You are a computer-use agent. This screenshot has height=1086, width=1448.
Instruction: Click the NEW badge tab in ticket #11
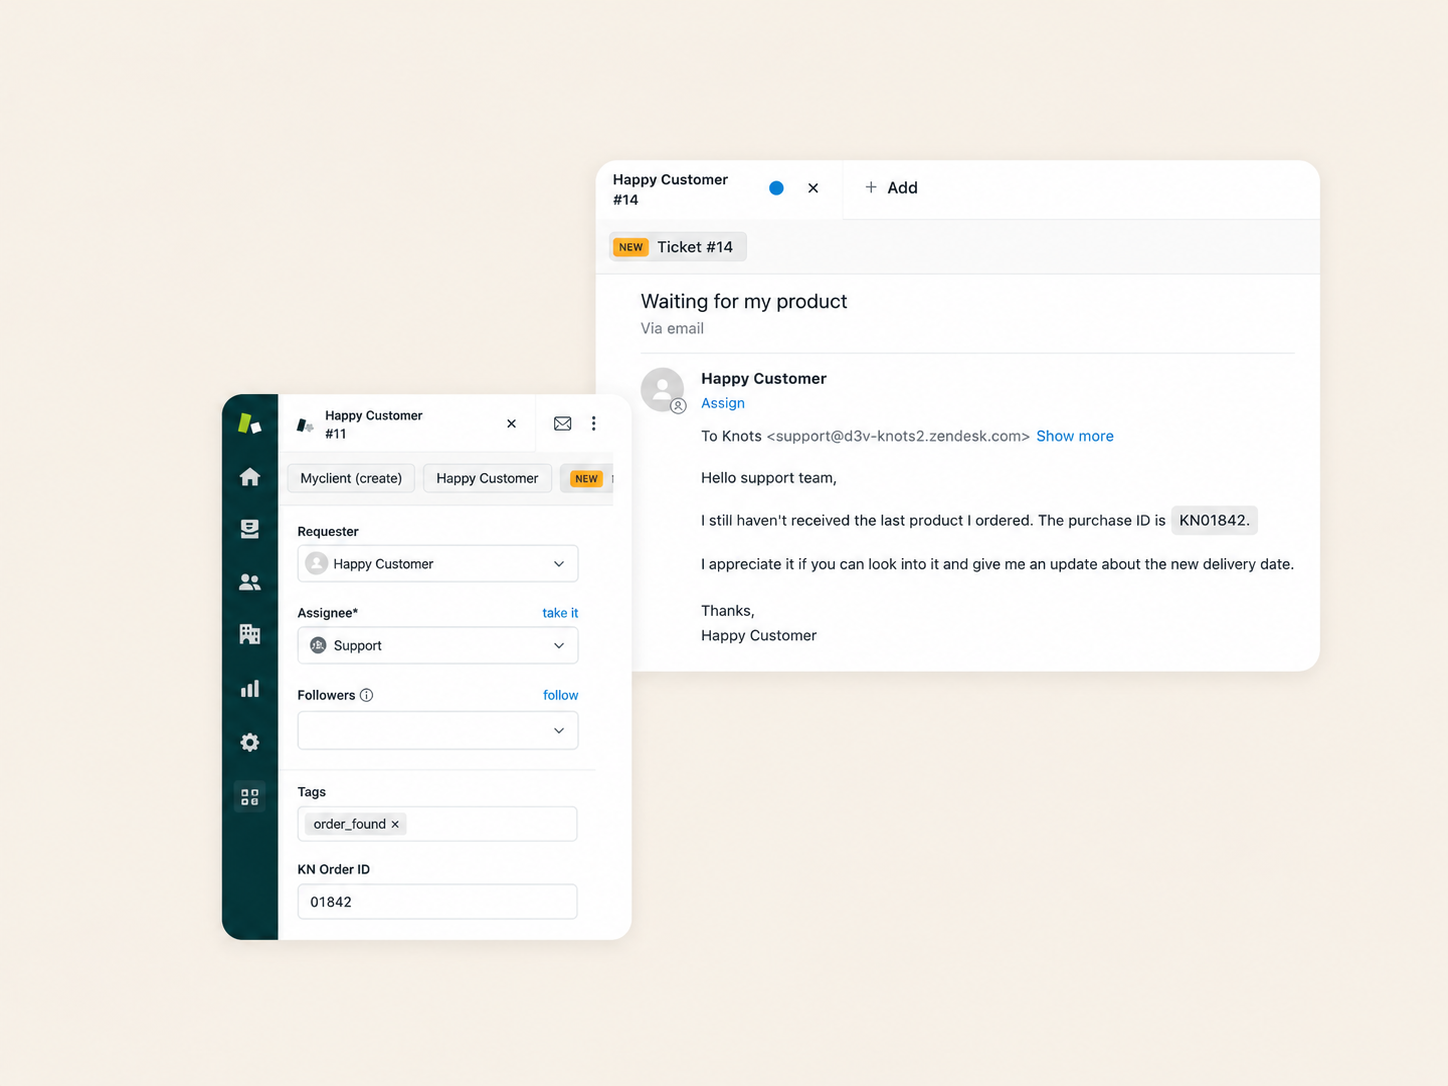pos(587,479)
